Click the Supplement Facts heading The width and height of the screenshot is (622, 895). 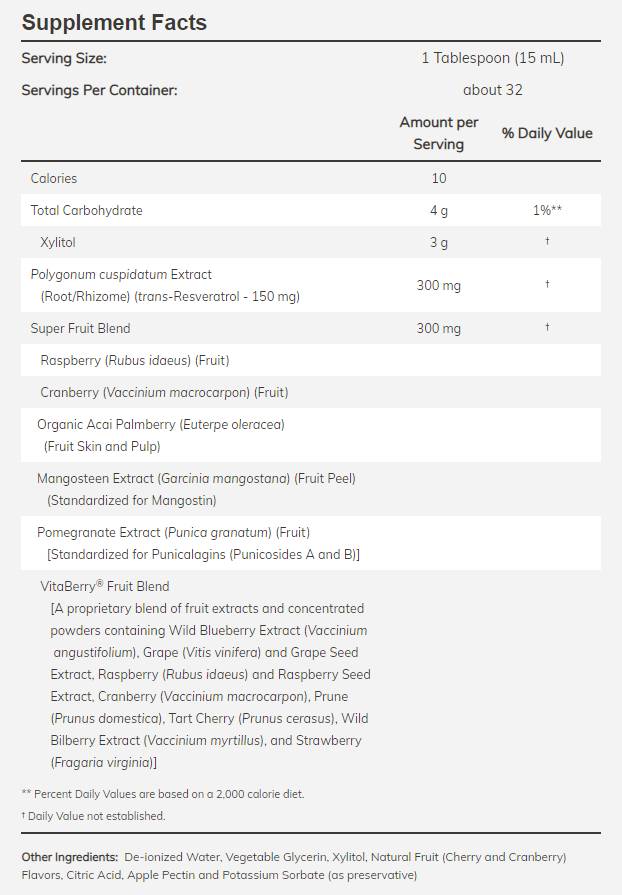pos(114,22)
